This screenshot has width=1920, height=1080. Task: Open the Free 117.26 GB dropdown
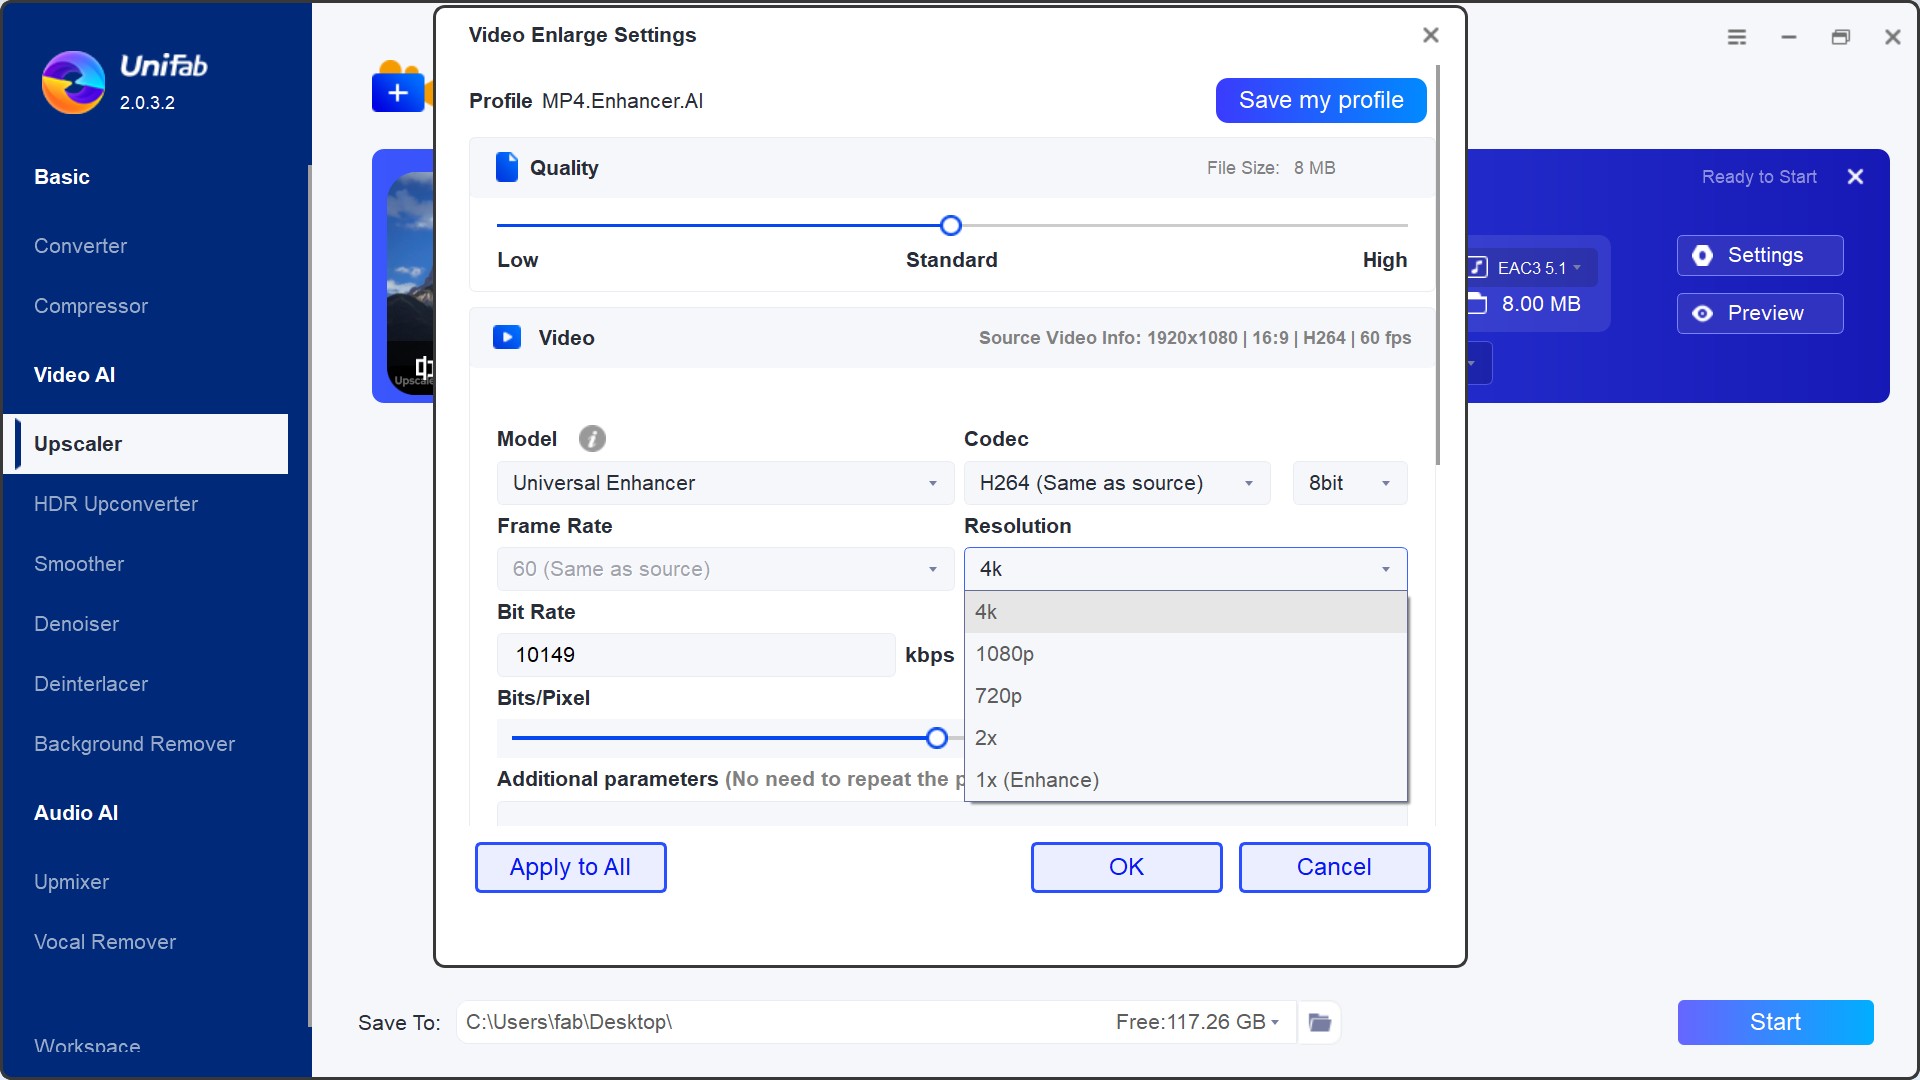(x=1197, y=1022)
